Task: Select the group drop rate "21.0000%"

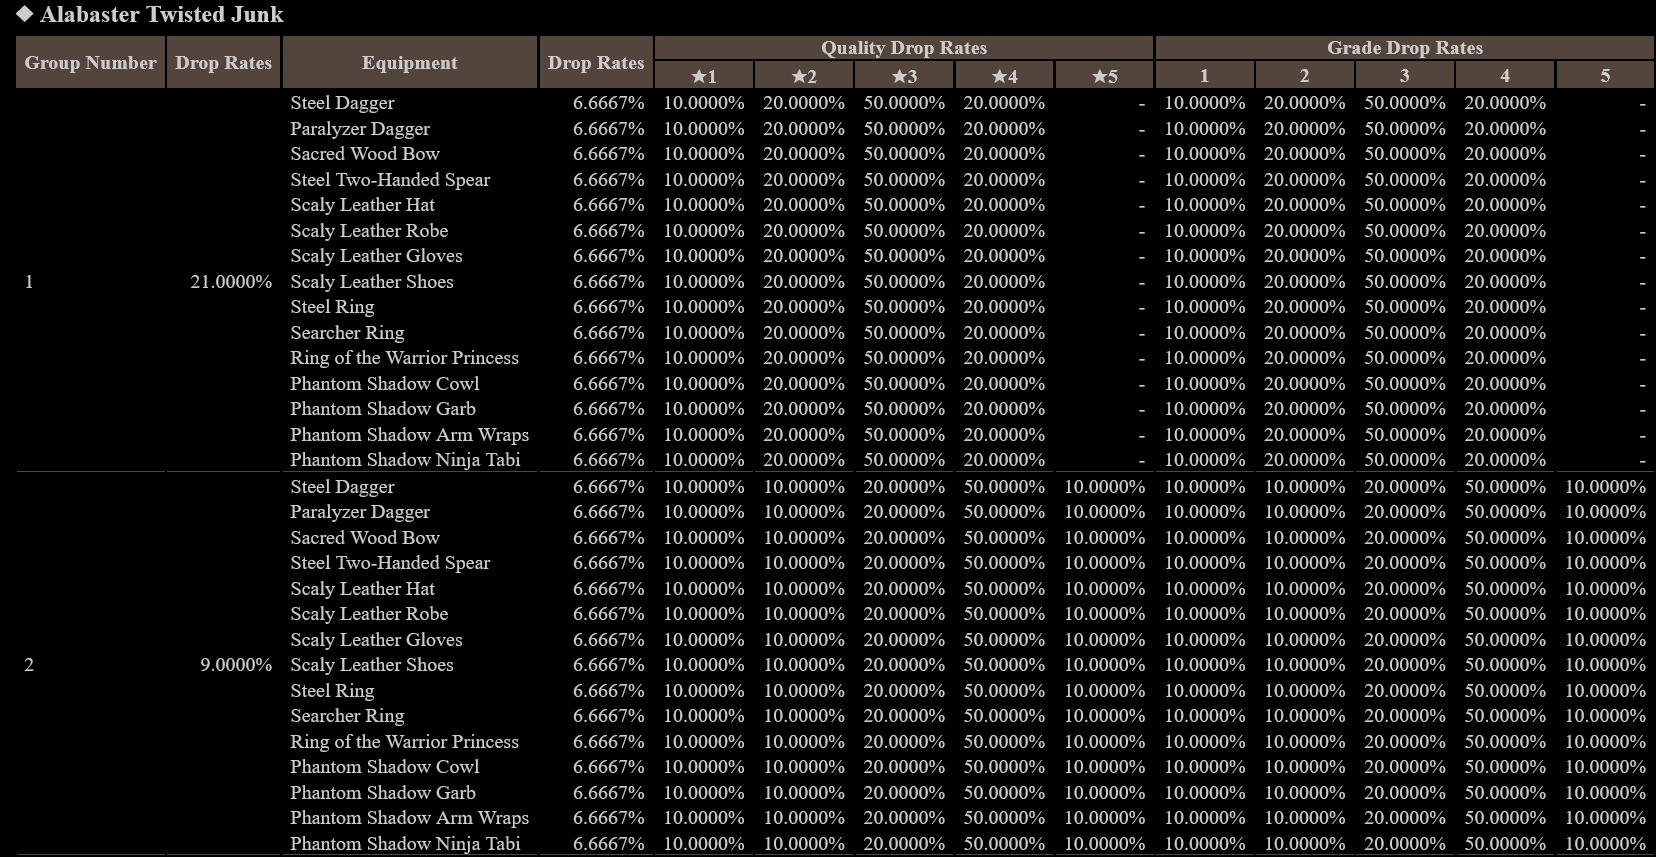Action: [231, 282]
